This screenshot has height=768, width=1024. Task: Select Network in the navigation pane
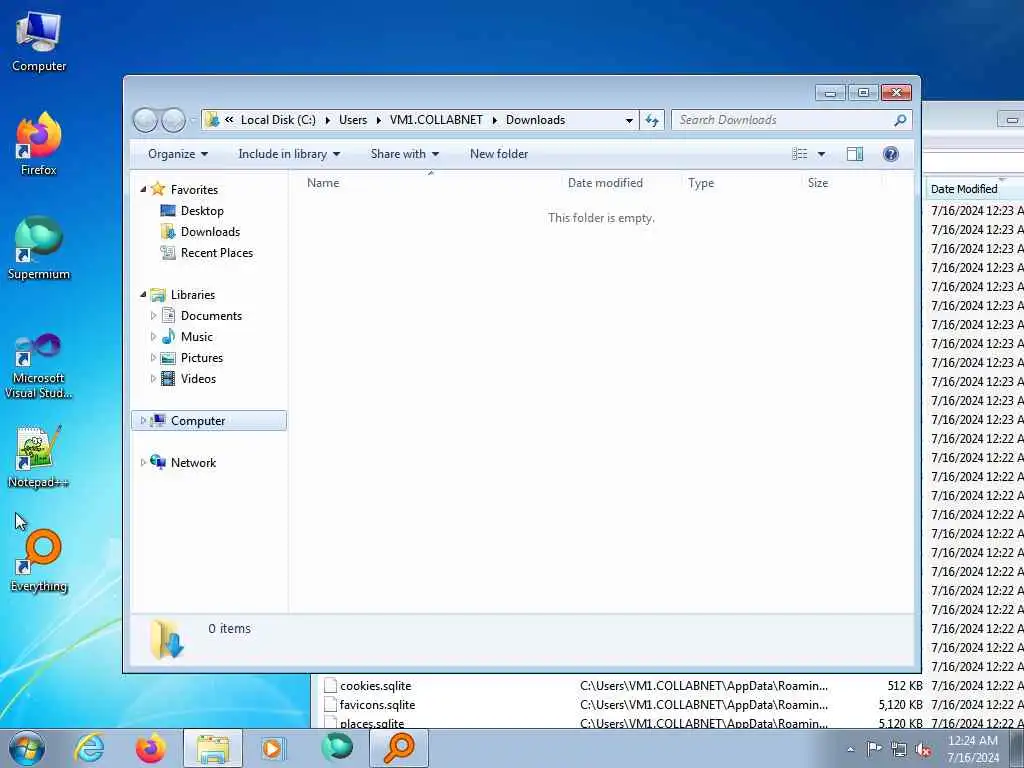pyautogui.click(x=184, y=462)
